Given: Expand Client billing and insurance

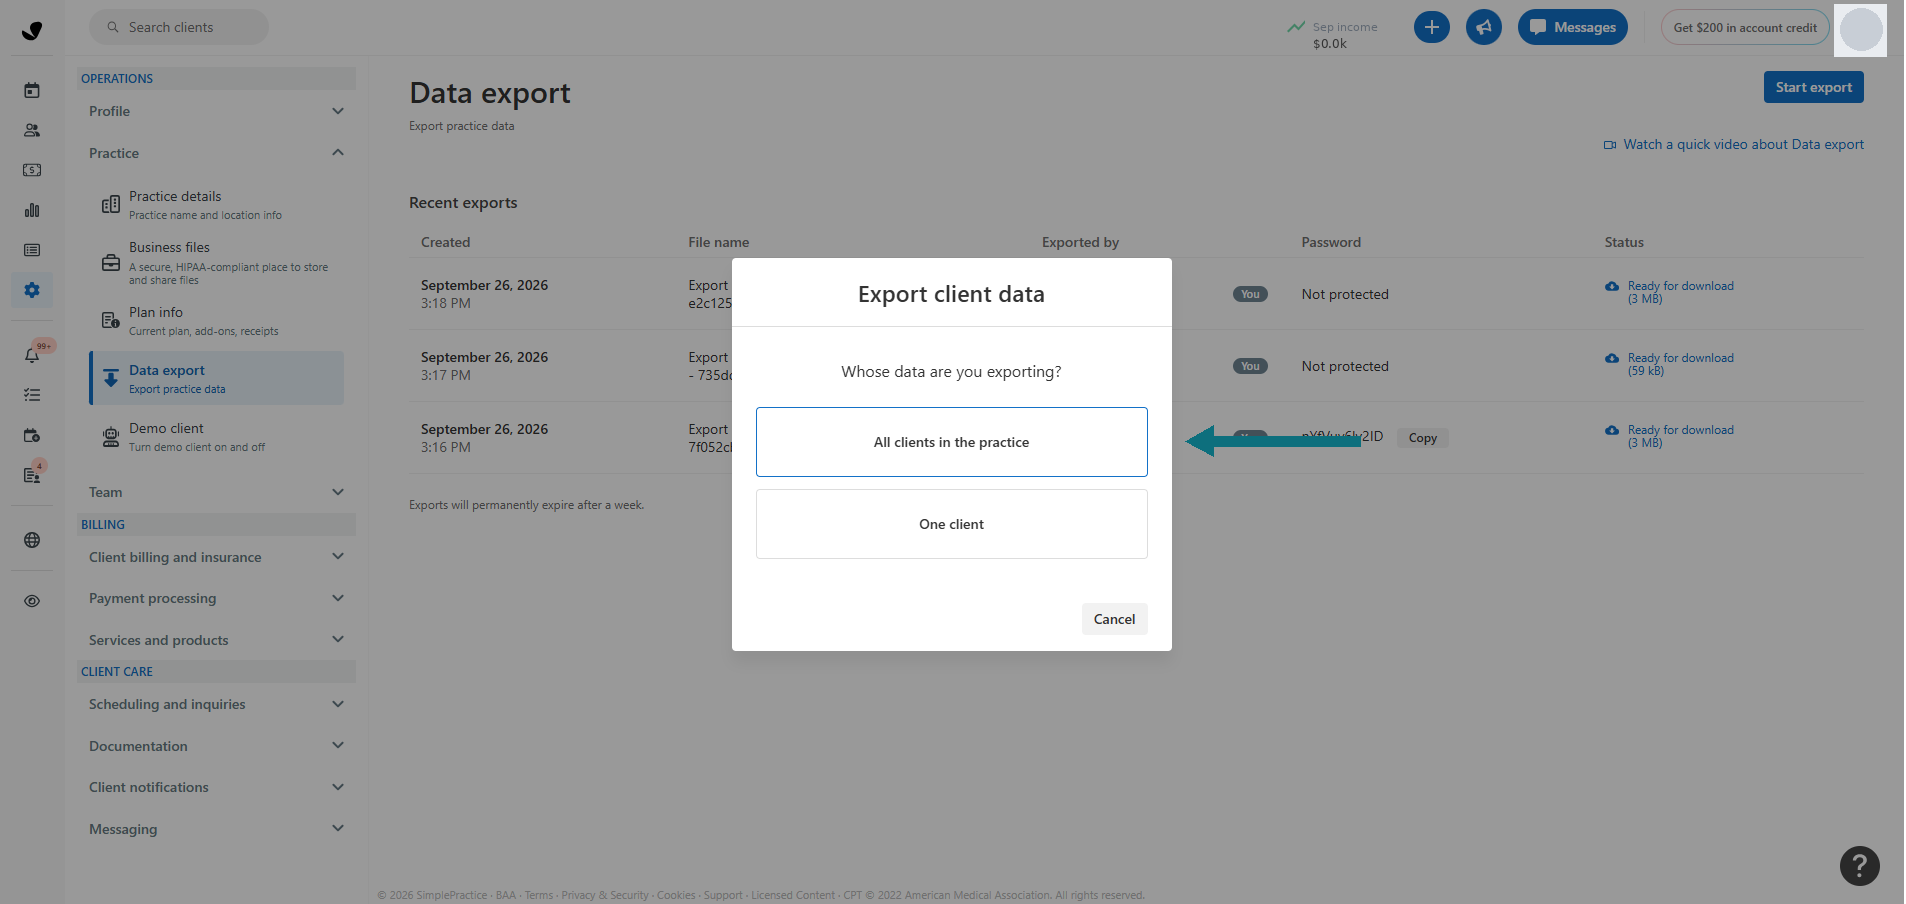Looking at the screenshot, I should 216,557.
